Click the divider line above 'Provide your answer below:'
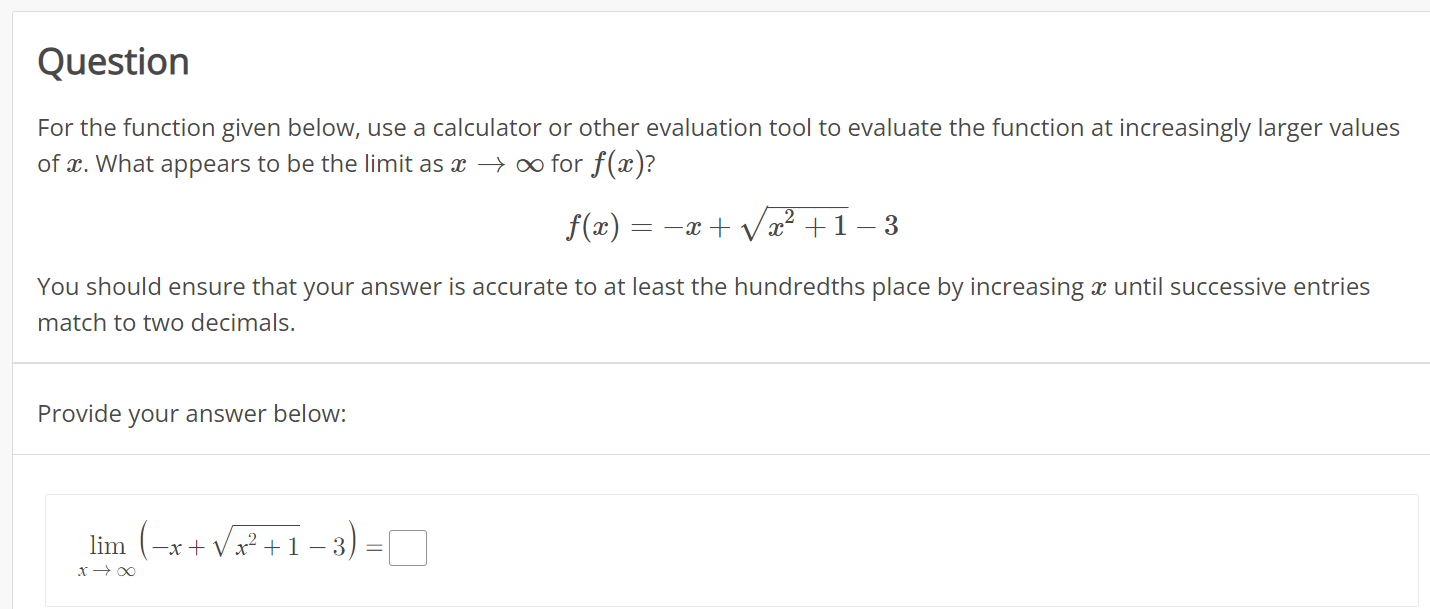Image resolution: width=1430 pixels, height=609 pixels. pyautogui.click(x=715, y=364)
